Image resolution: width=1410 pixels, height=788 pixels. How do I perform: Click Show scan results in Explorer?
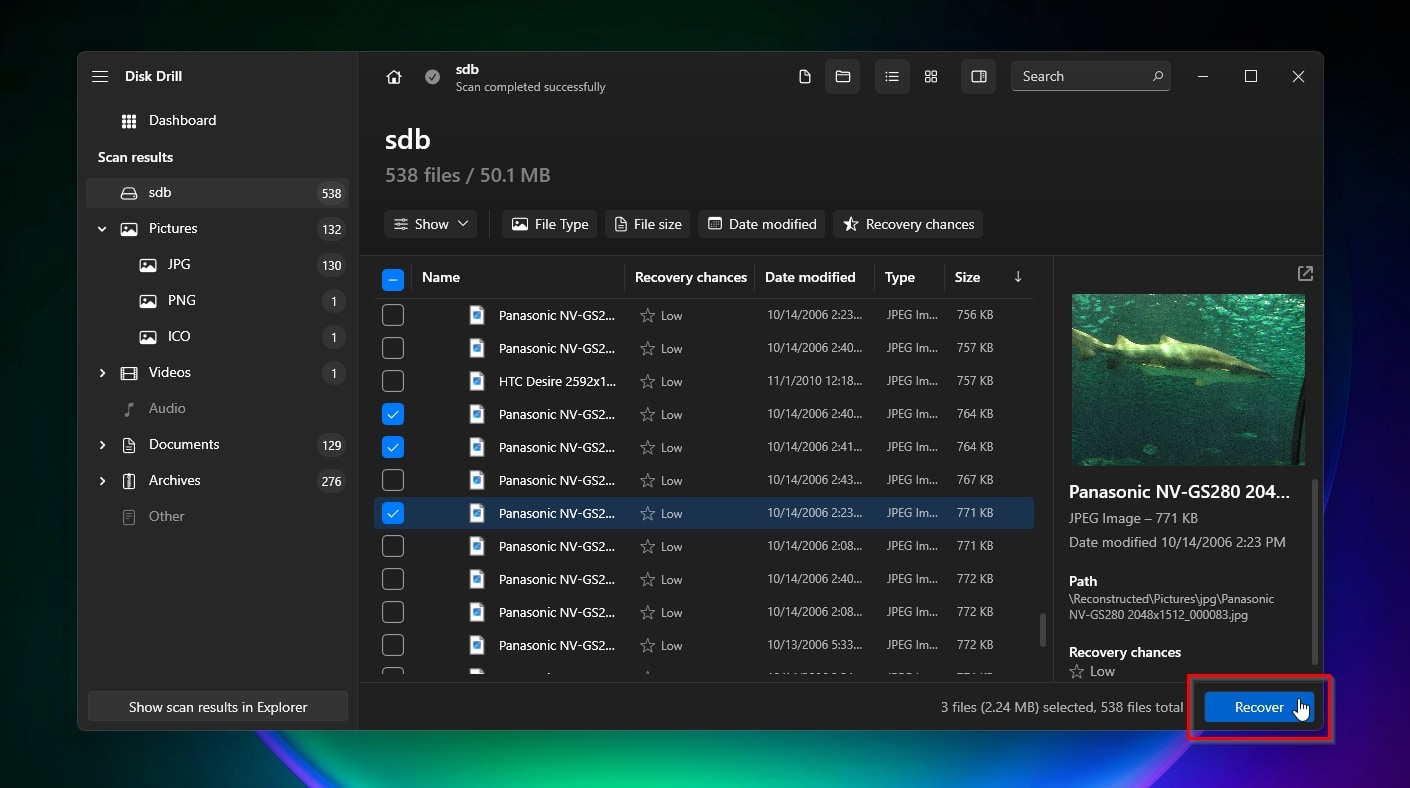[x=218, y=707]
